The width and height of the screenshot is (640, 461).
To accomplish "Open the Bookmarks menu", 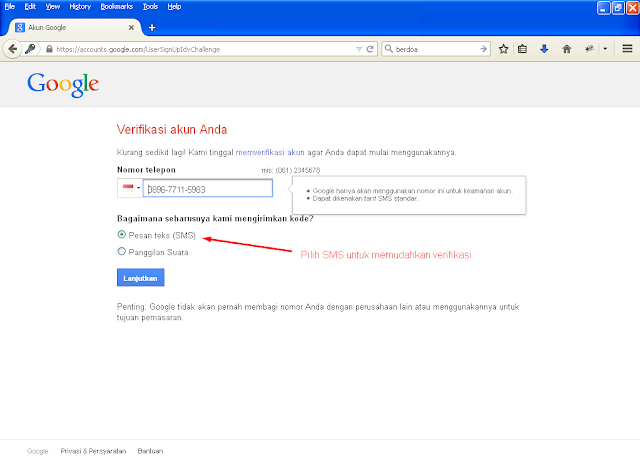I will tap(117, 7).
